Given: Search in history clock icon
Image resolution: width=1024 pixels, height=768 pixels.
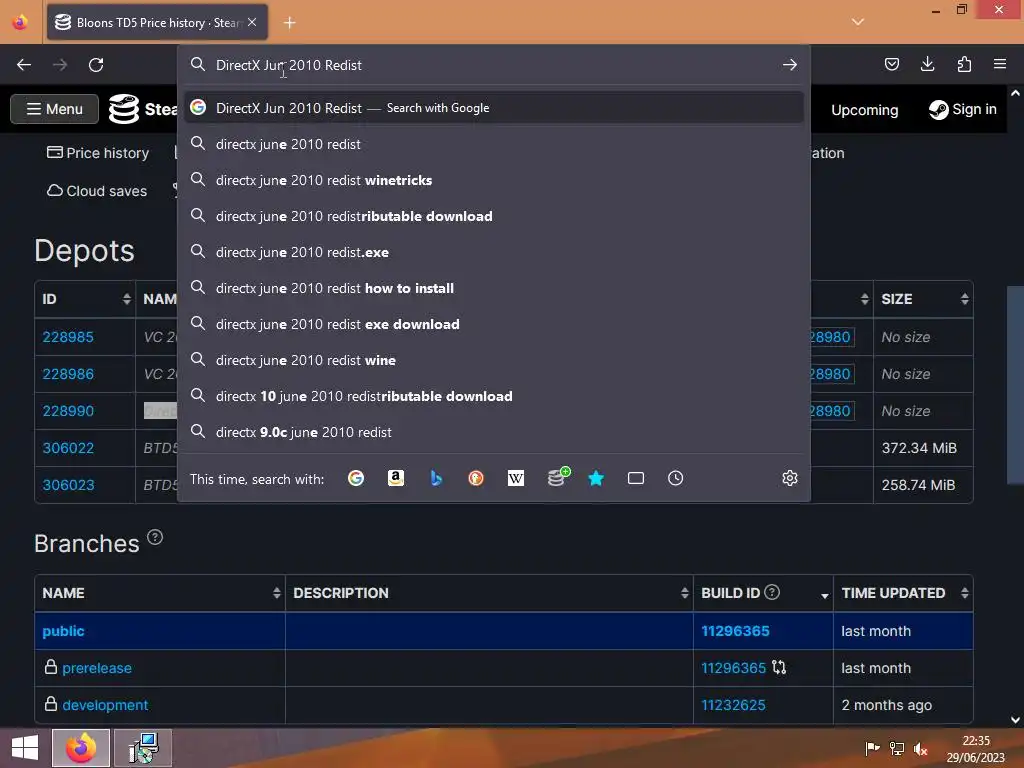Looking at the screenshot, I should [675, 478].
